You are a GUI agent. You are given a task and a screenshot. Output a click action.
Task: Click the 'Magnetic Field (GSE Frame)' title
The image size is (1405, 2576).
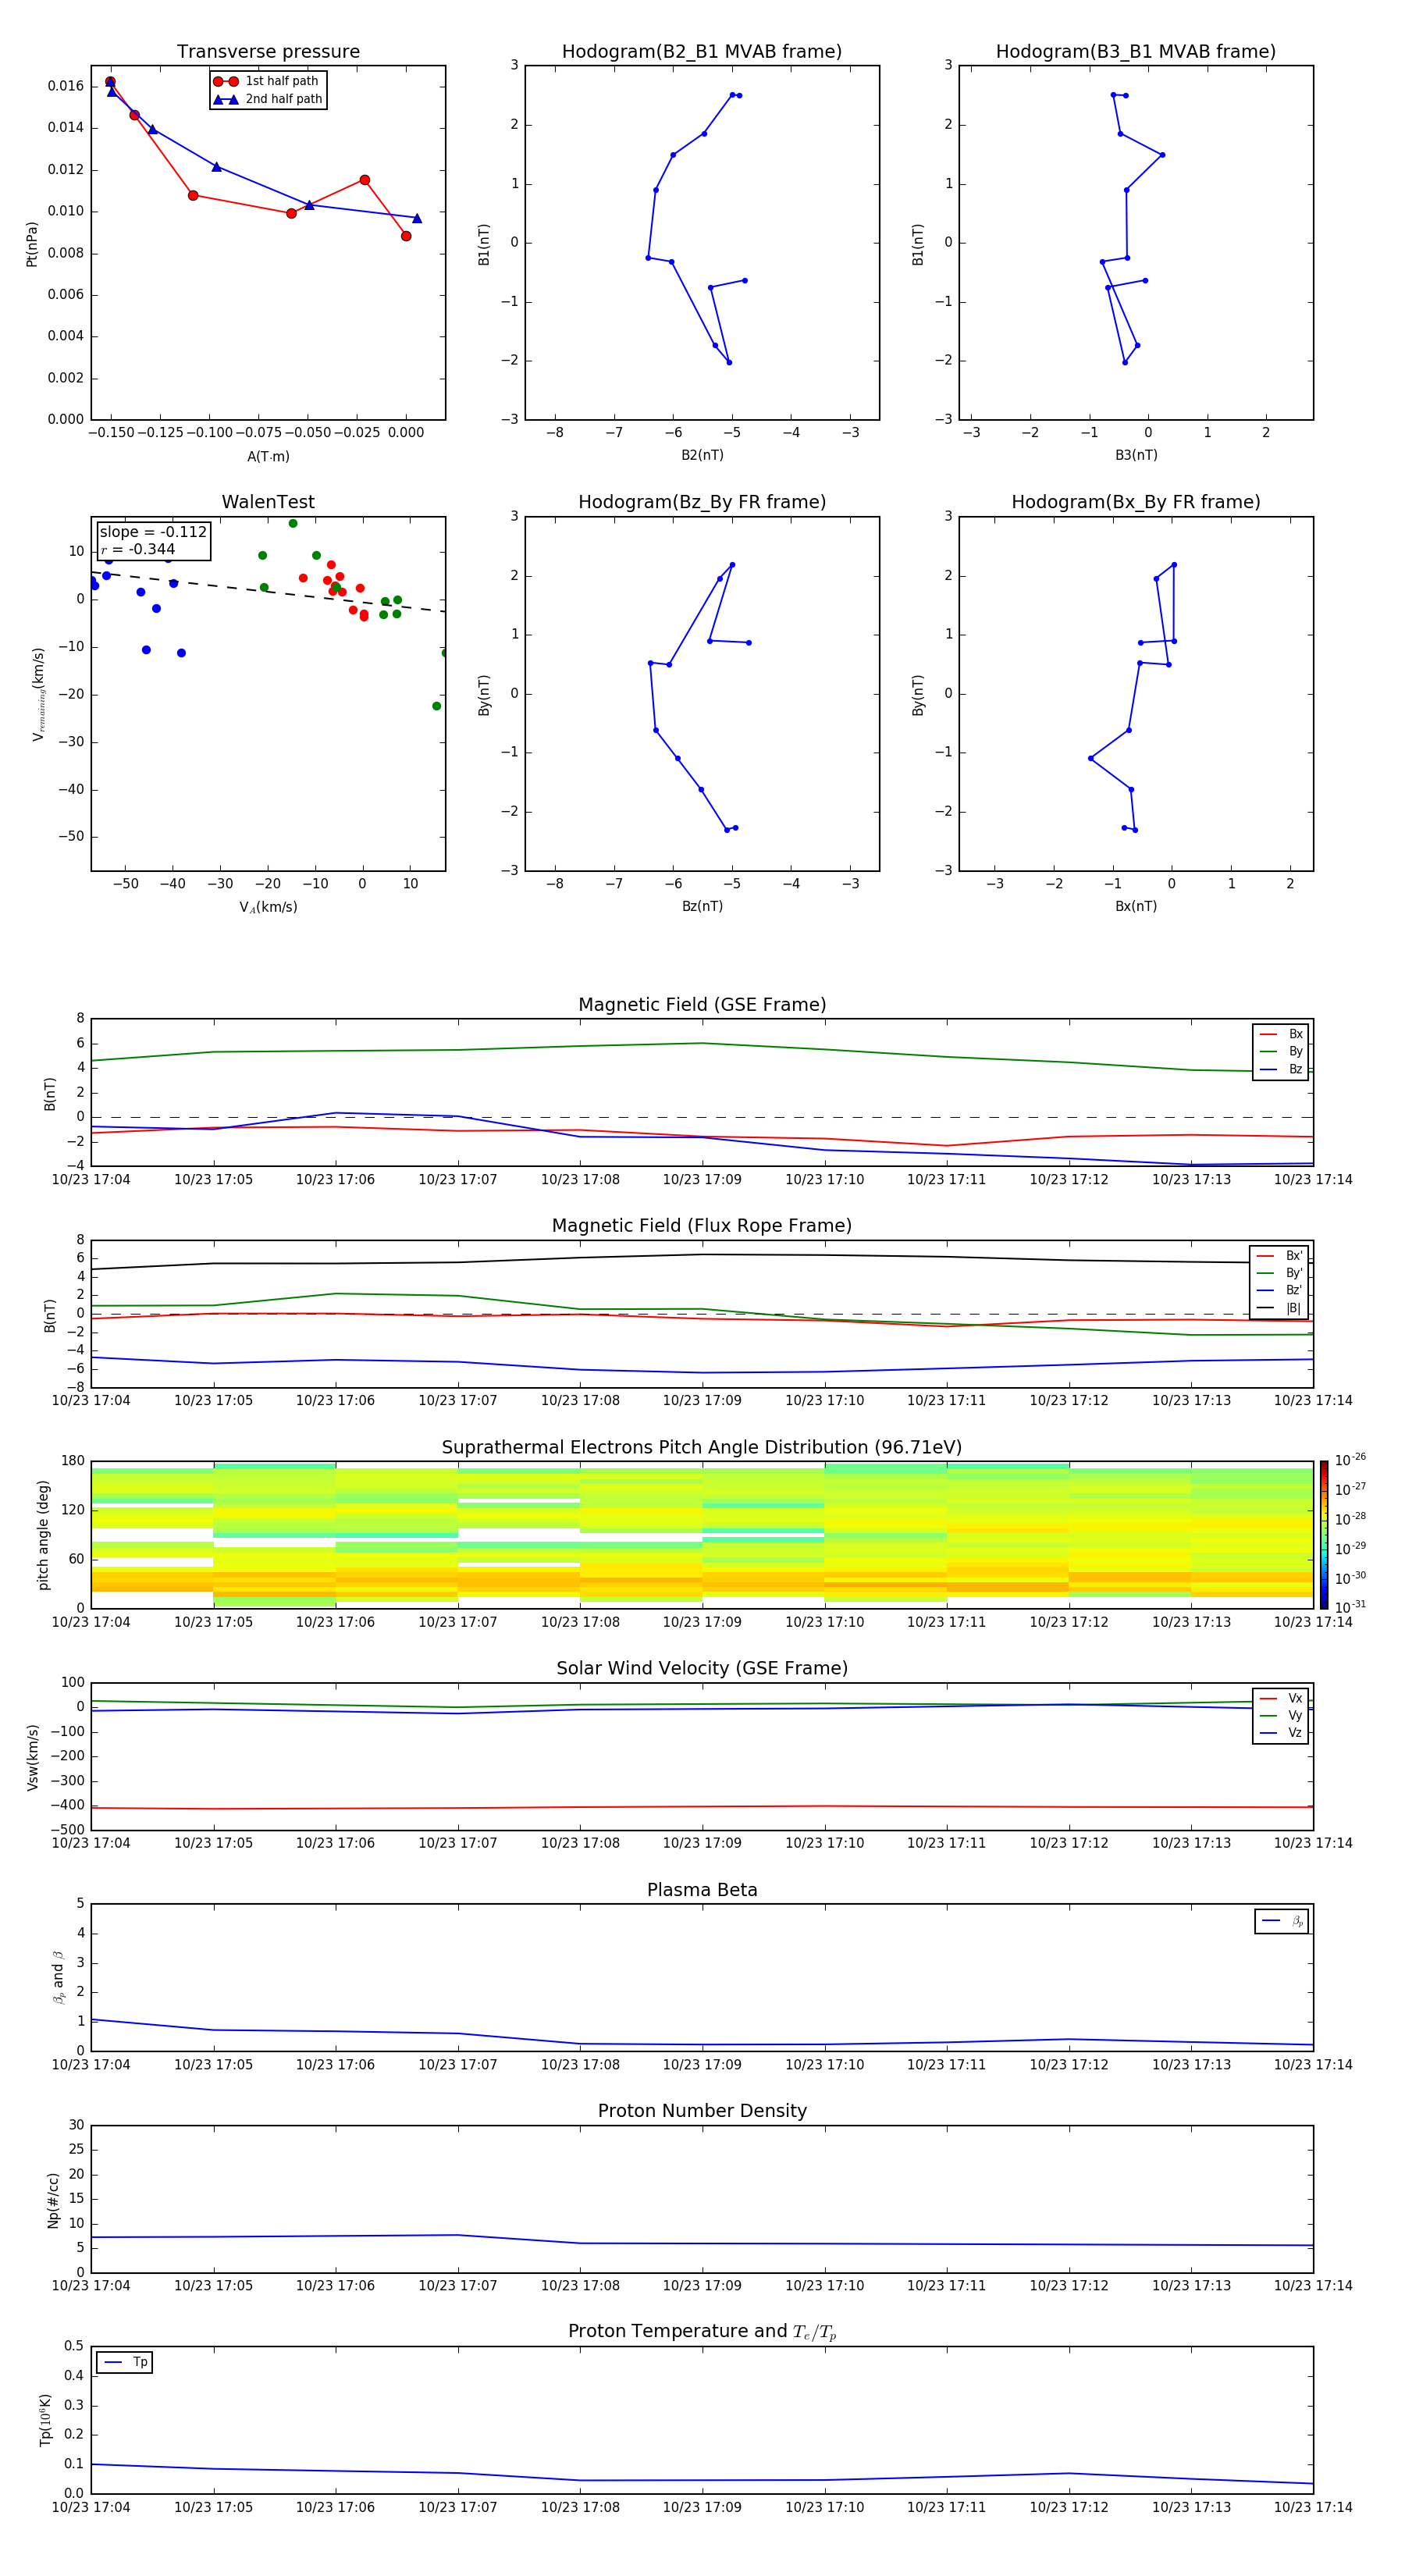coord(702,1005)
